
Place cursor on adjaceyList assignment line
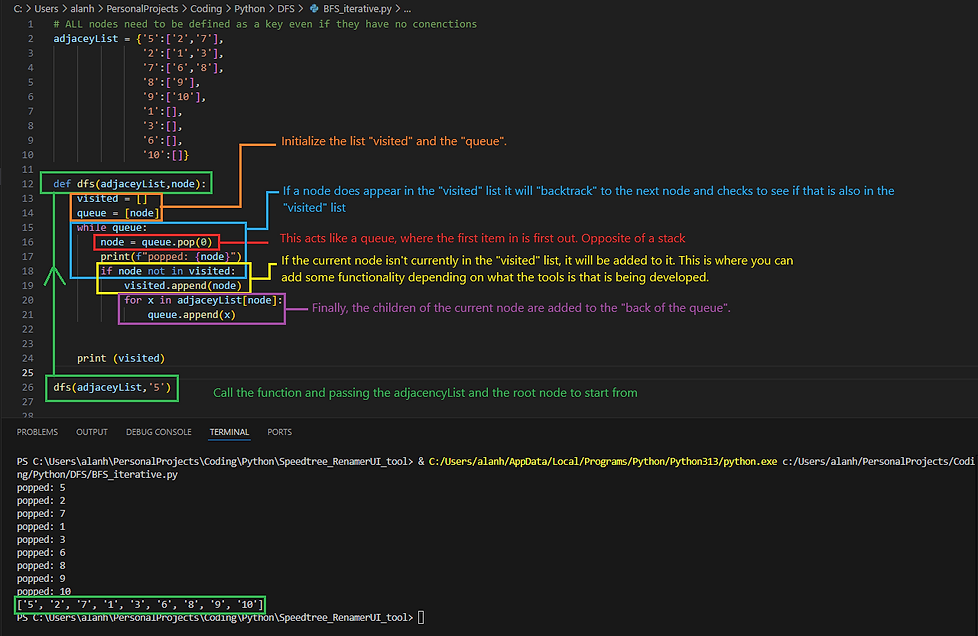pos(138,39)
